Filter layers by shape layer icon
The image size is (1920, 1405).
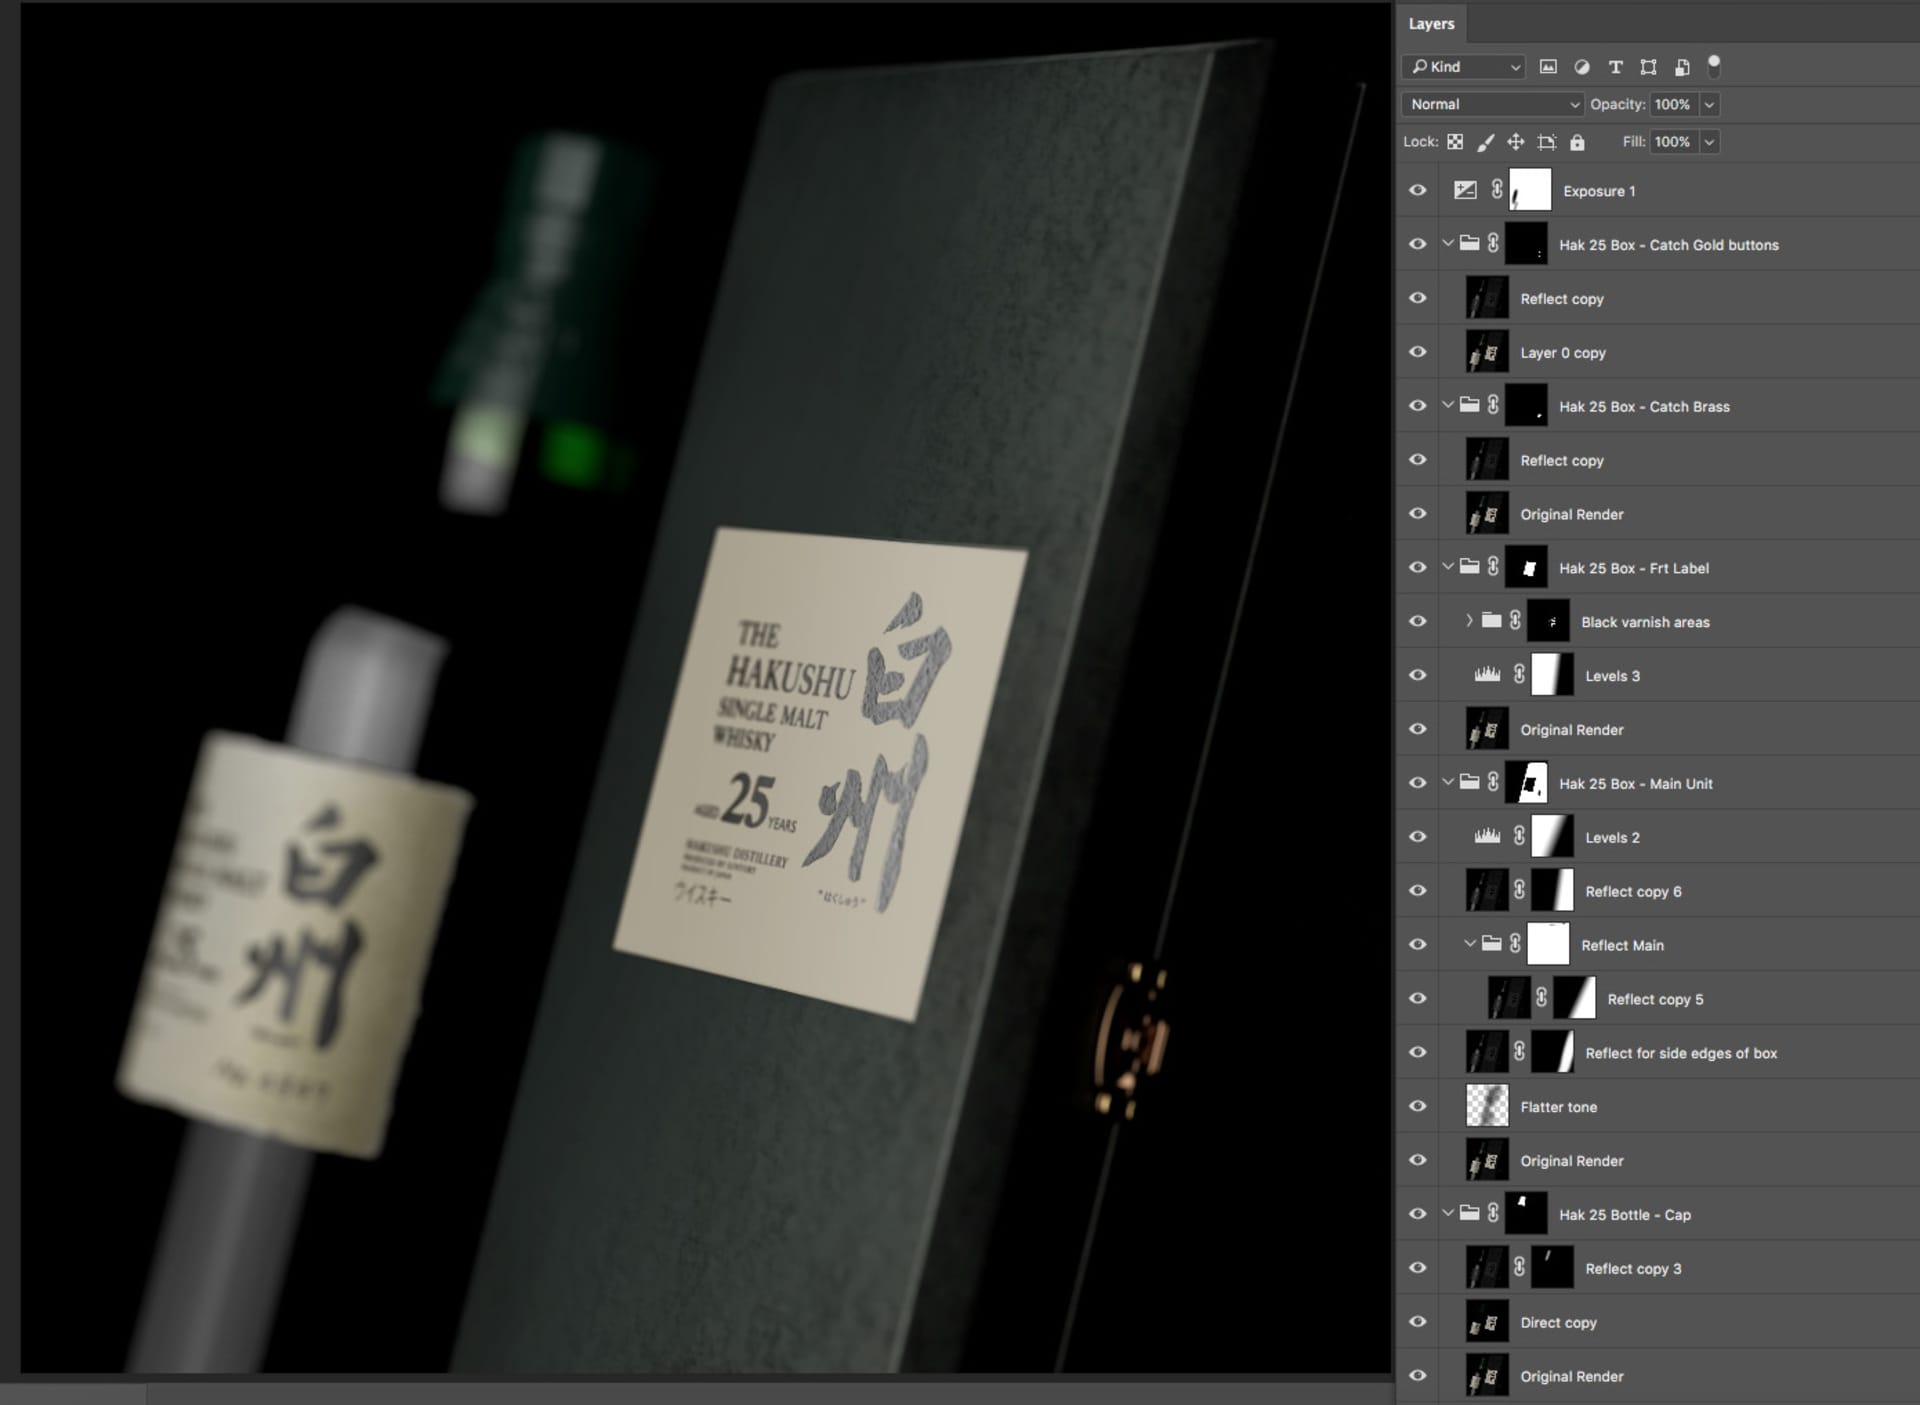coord(1649,67)
